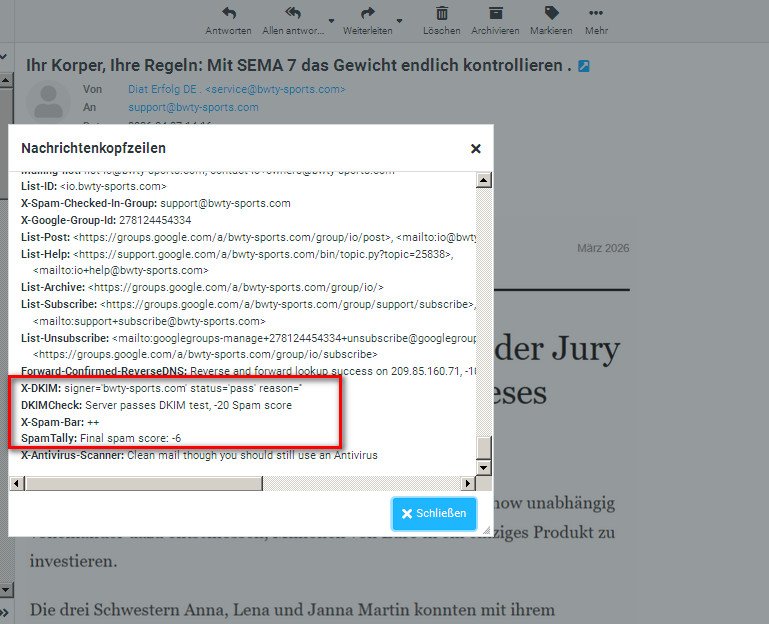The image size is (769, 624).
Task: Open the Markieren tag menu
Action: (x=551, y=14)
